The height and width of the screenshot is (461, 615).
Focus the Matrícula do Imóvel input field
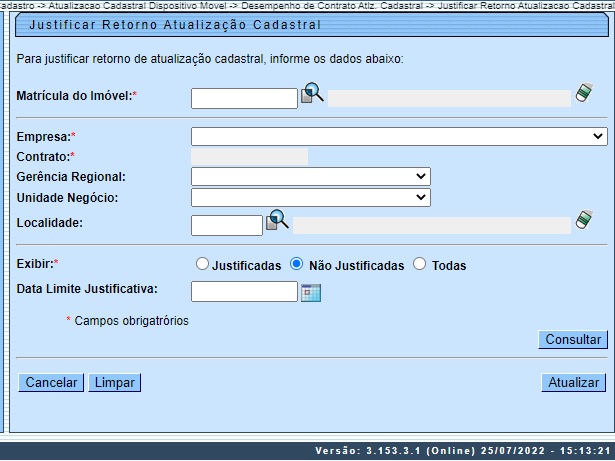click(244, 98)
